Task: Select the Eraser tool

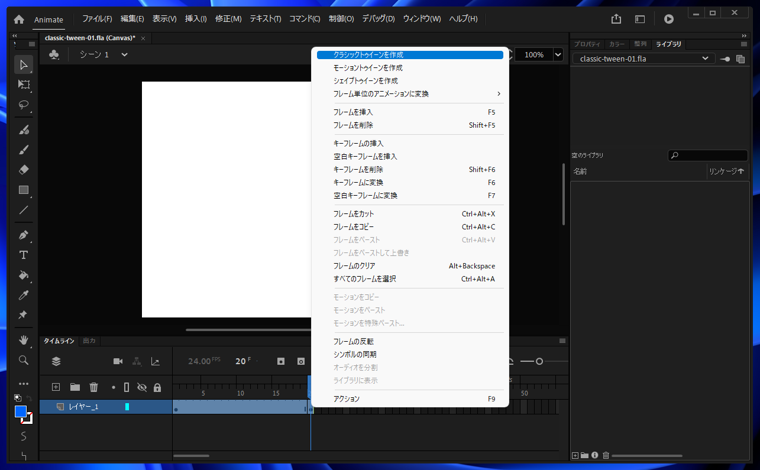Action: tap(24, 170)
